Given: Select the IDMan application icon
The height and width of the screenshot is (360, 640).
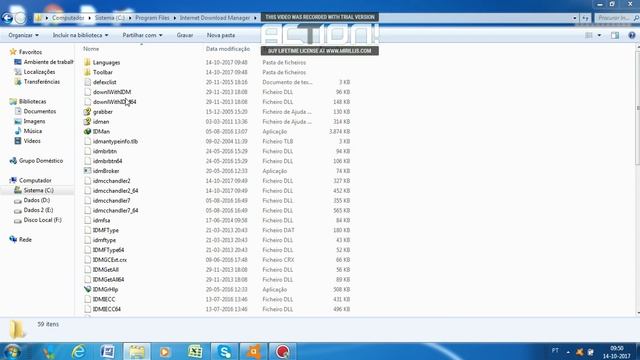Looking at the screenshot, I should (87, 131).
